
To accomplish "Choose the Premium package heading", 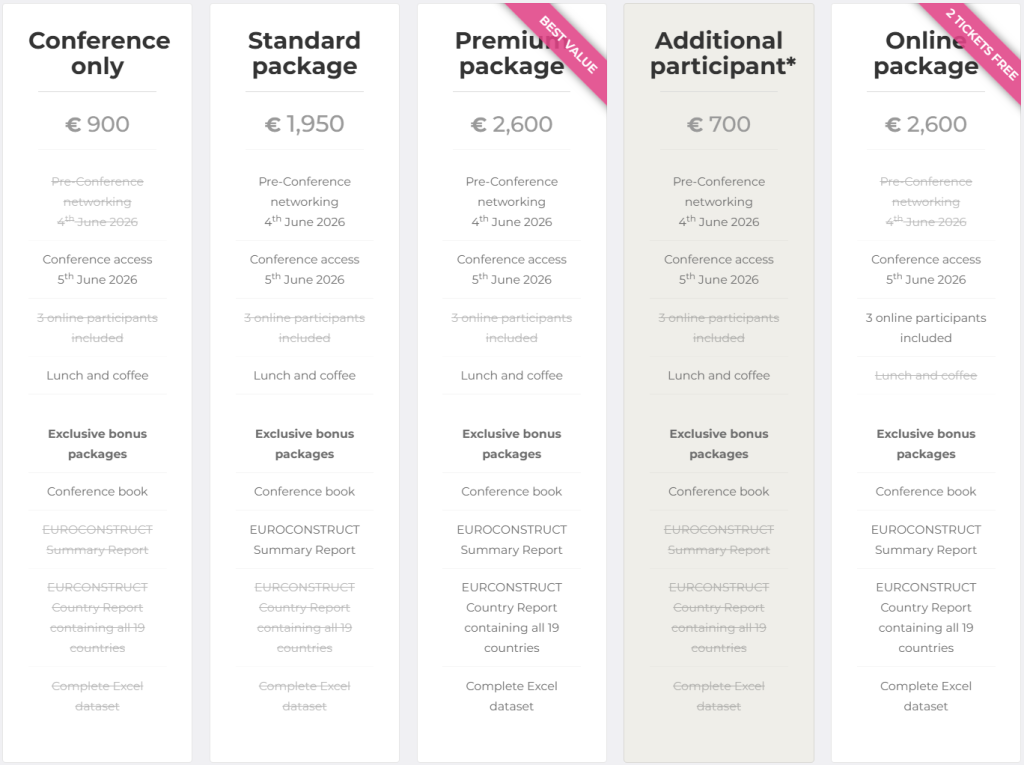I will coord(511,54).
